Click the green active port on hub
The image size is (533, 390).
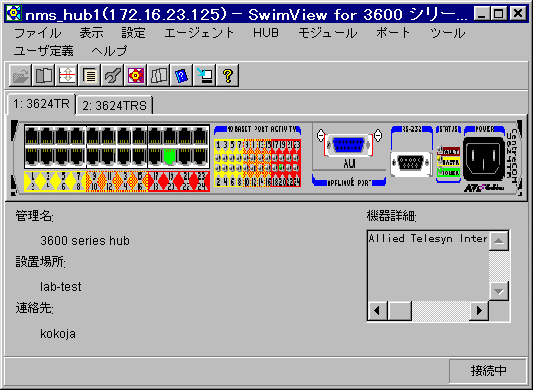click(169, 156)
